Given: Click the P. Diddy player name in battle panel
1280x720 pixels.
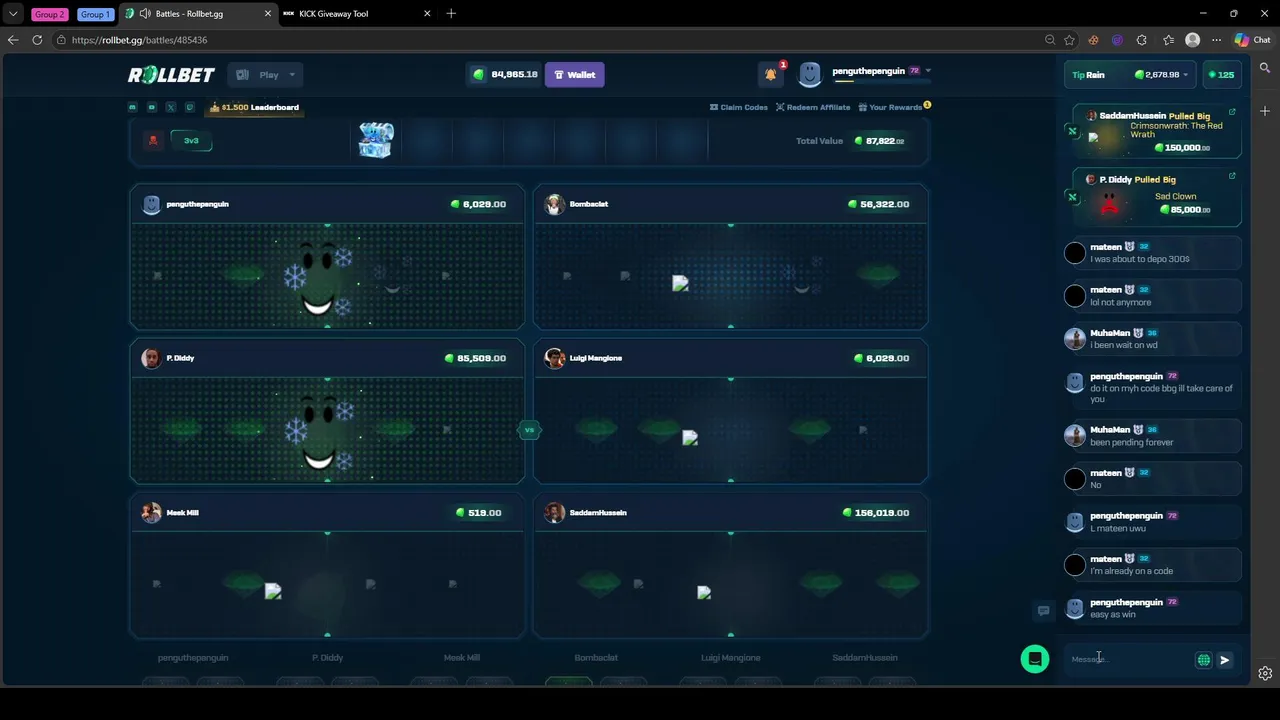Looking at the screenshot, I should coord(180,358).
